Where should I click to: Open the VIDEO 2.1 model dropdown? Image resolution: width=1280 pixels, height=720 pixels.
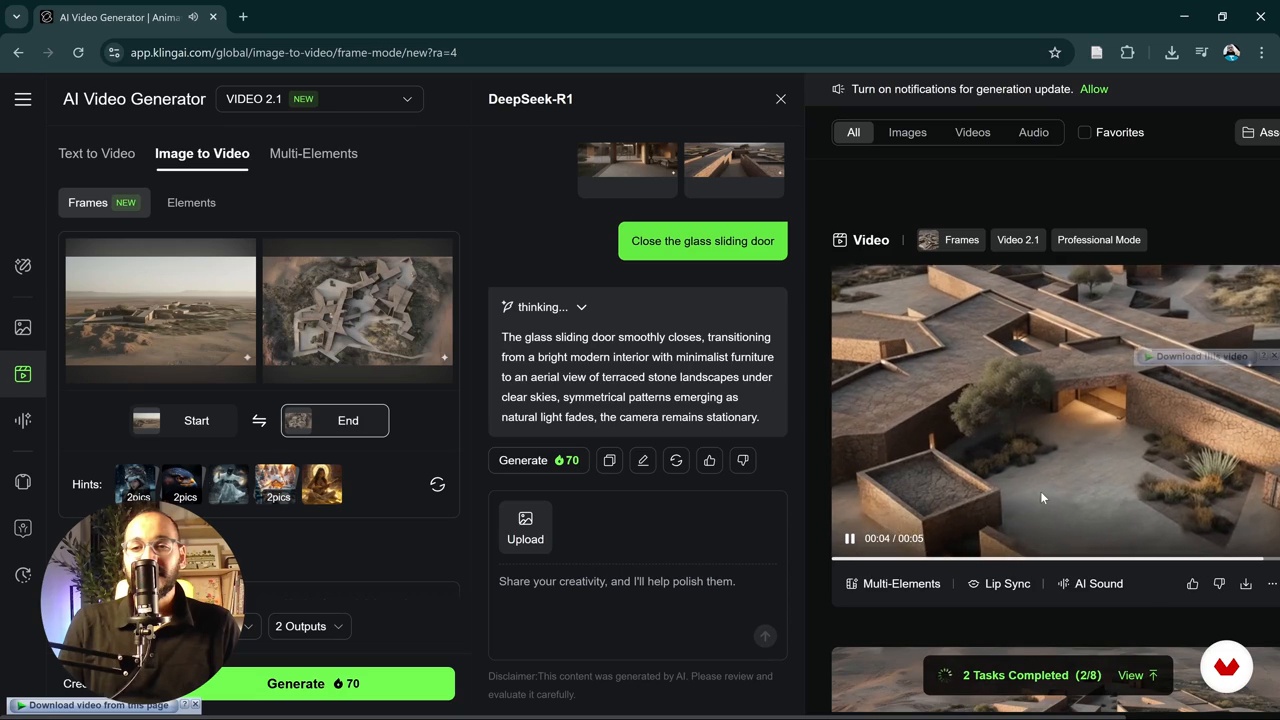(319, 99)
